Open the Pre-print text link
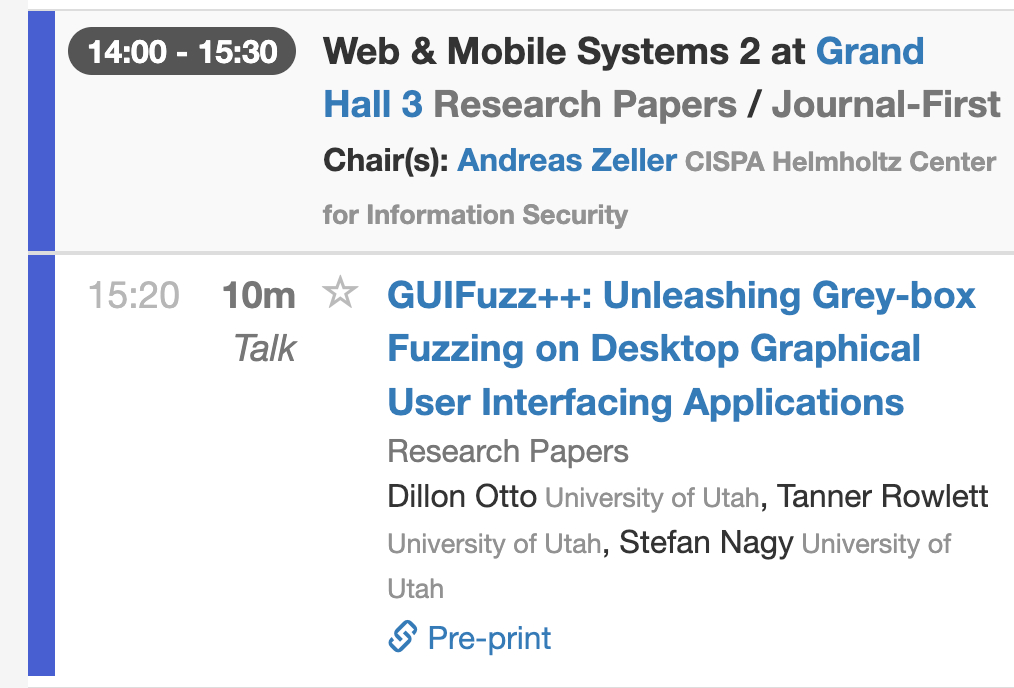1014x688 pixels. click(489, 638)
